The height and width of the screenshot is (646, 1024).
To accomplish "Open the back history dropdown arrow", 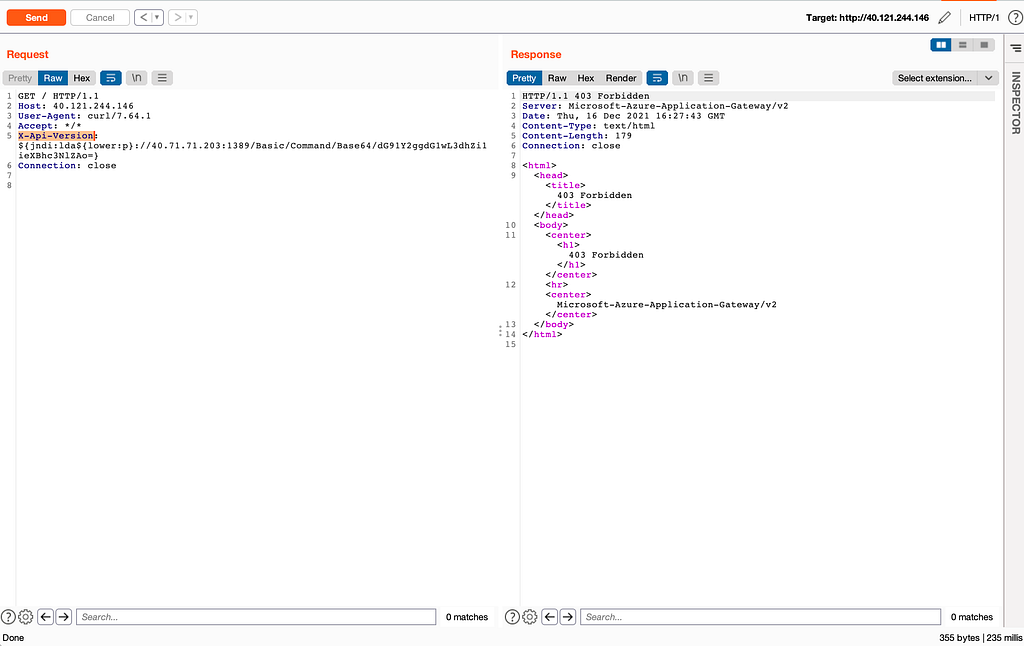I will pyautogui.click(x=157, y=18).
